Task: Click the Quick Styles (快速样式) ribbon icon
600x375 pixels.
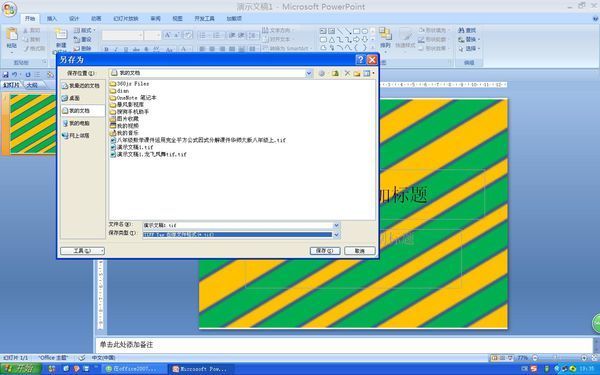Action: (405, 38)
